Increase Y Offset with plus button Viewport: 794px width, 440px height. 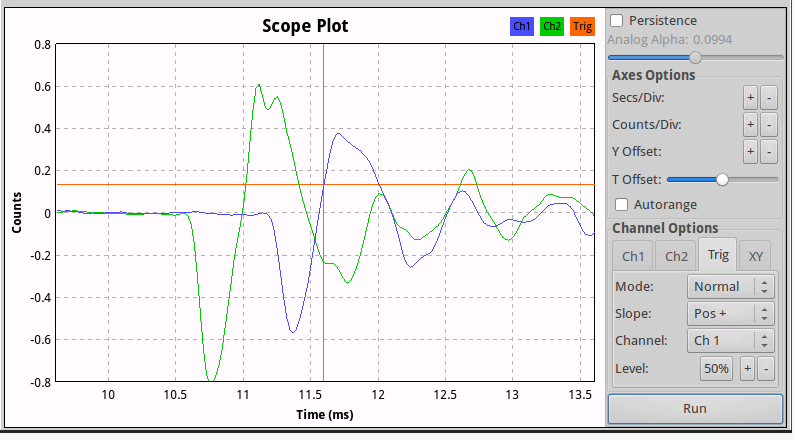749,152
